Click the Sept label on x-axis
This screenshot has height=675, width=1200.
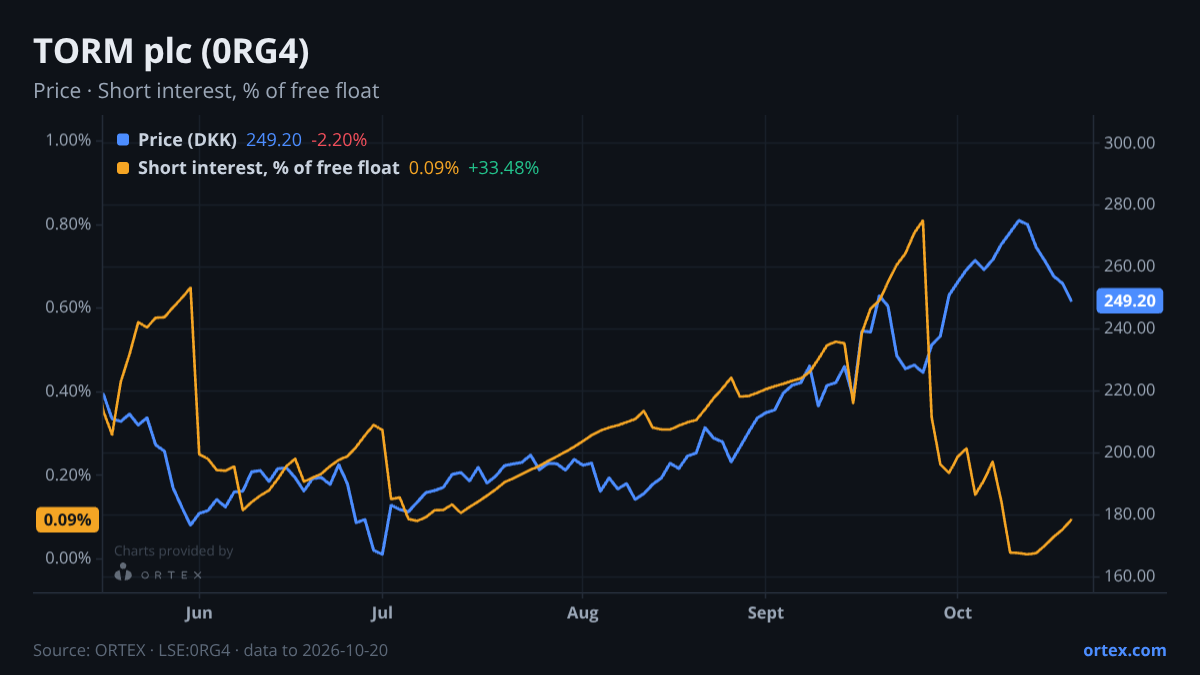point(765,612)
